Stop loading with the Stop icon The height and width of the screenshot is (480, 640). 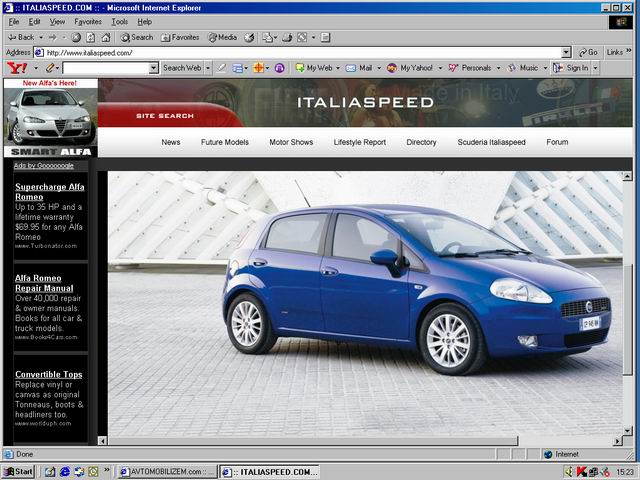[76, 38]
